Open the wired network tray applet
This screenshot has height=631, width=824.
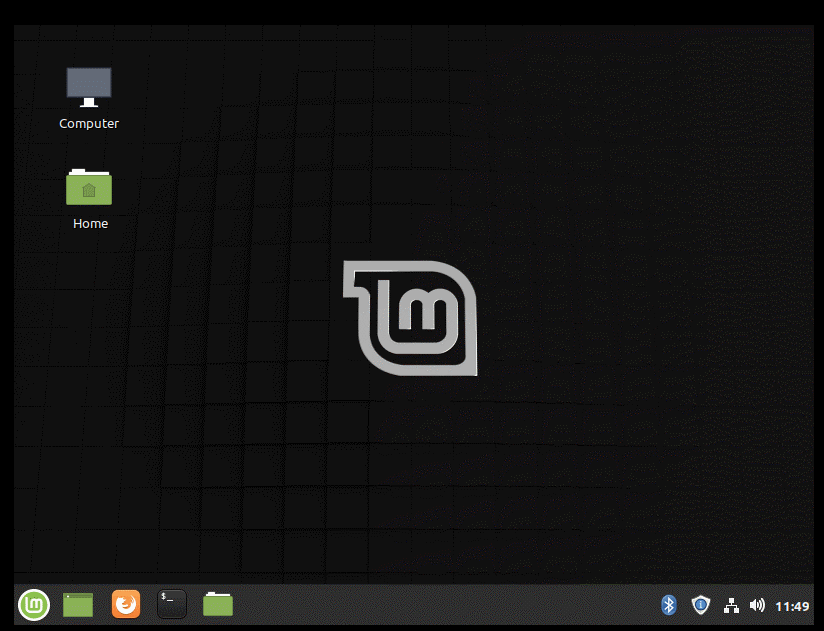click(x=732, y=606)
